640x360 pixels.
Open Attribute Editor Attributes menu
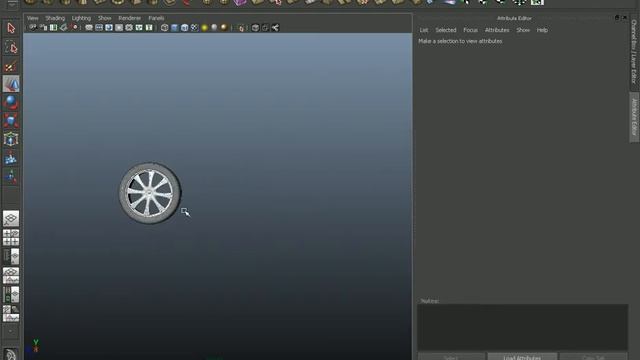pyautogui.click(x=497, y=30)
